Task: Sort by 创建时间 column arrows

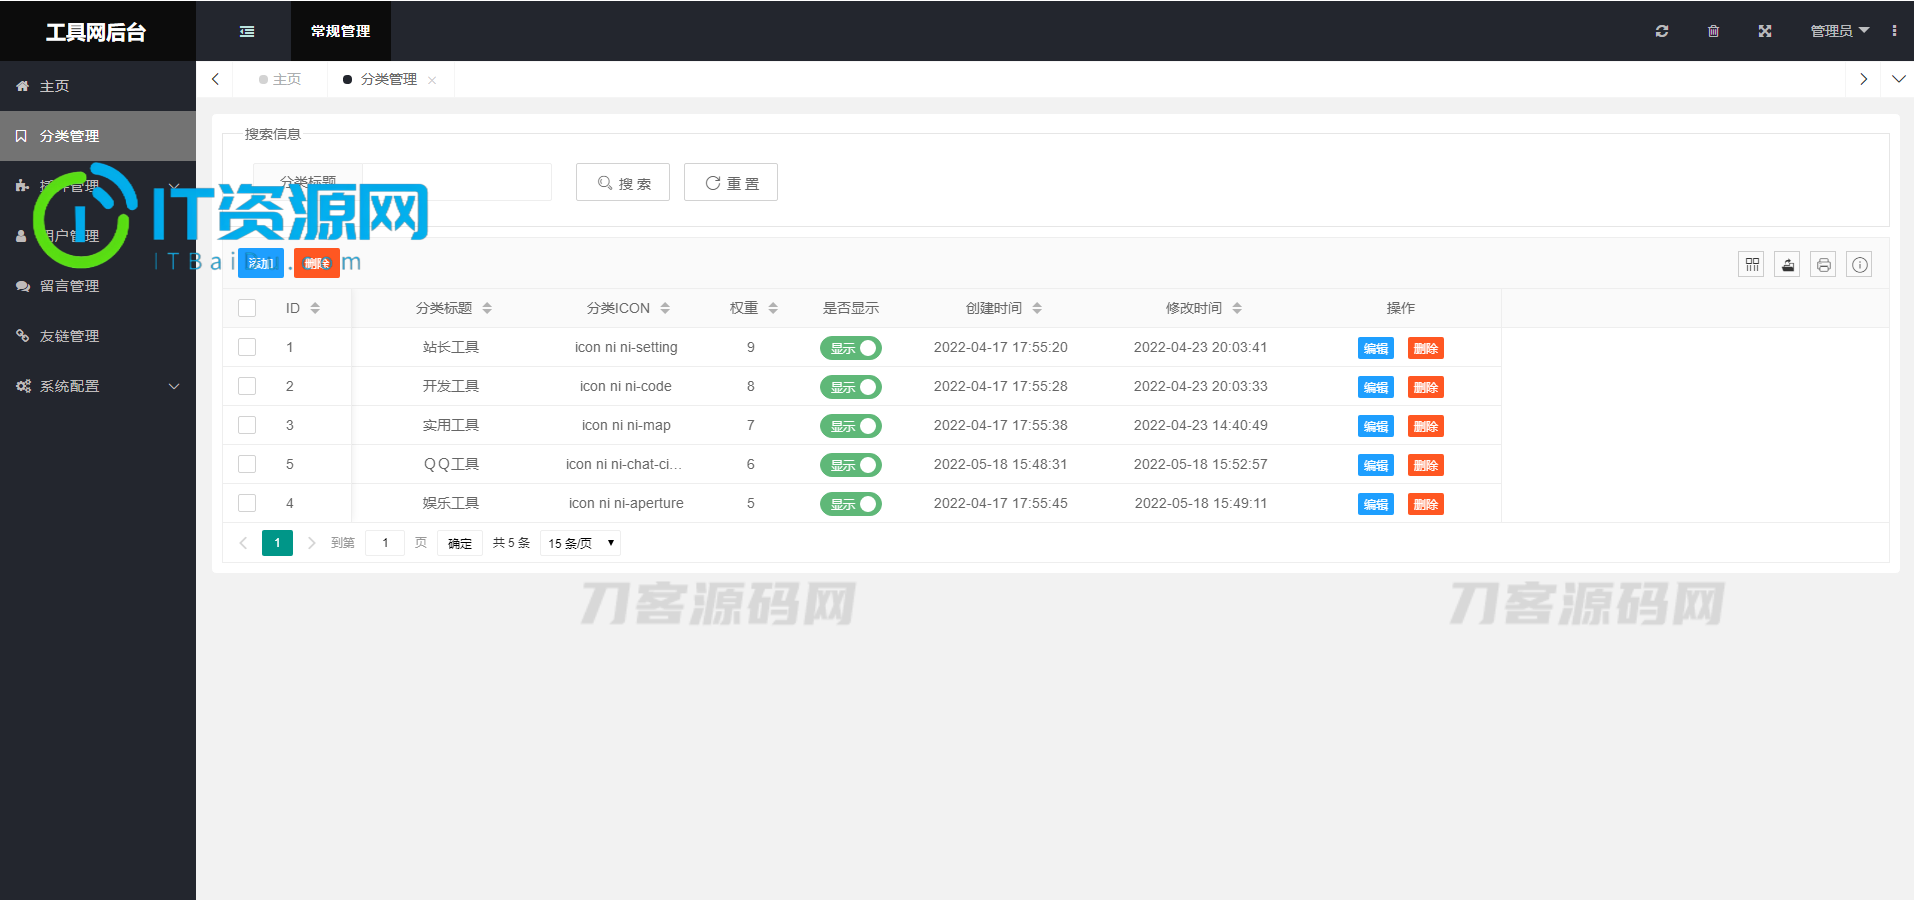Action: pyautogui.click(x=1037, y=308)
